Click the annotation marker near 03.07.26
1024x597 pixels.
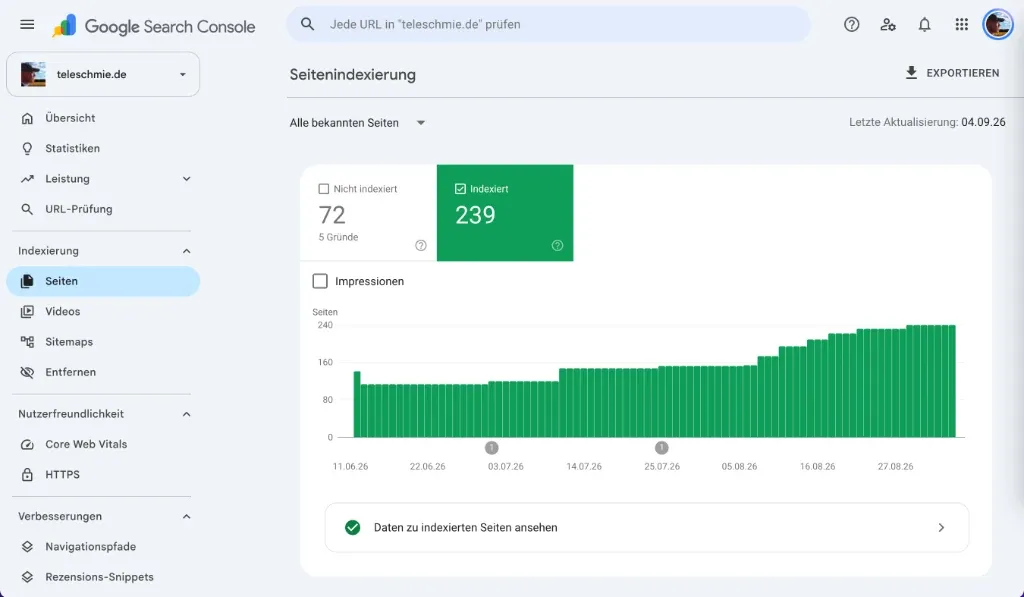pyautogui.click(x=492, y=447)
